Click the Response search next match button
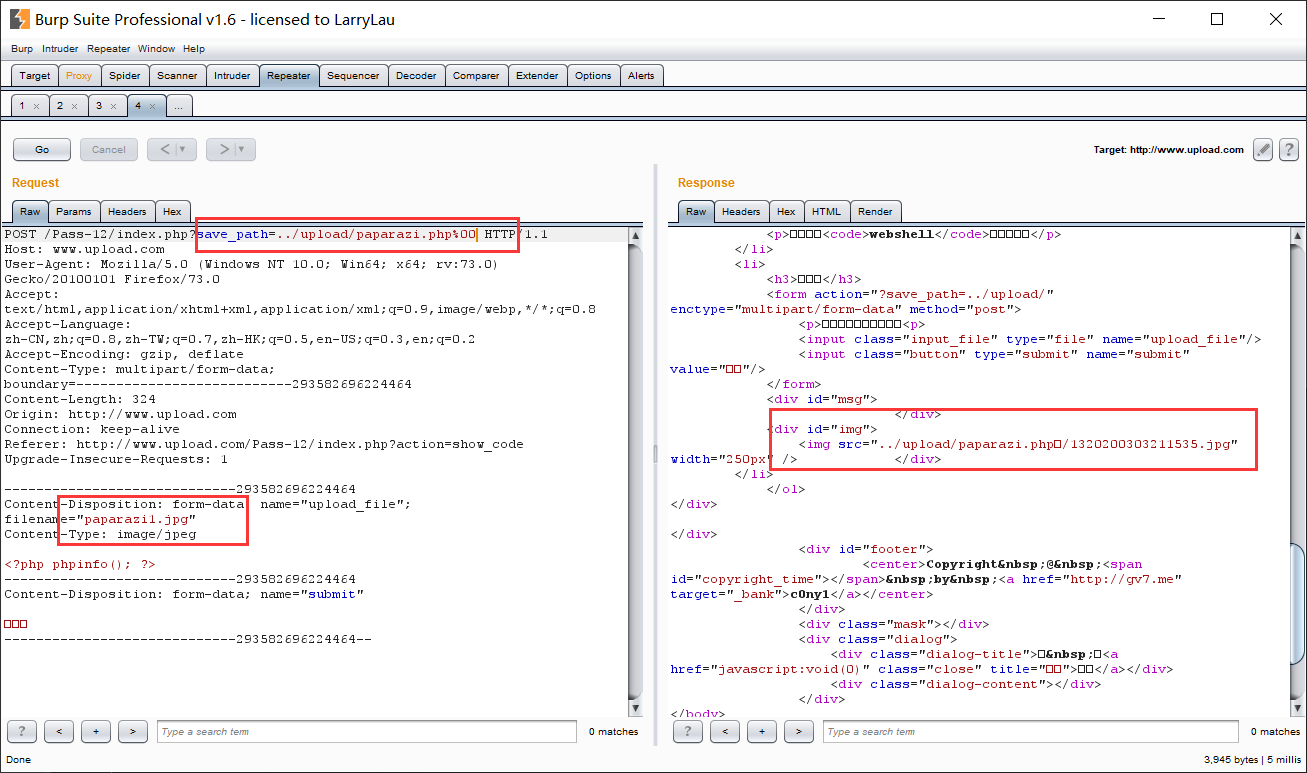This screenshot has height=773, width=1307. click(x=799, y=731)
